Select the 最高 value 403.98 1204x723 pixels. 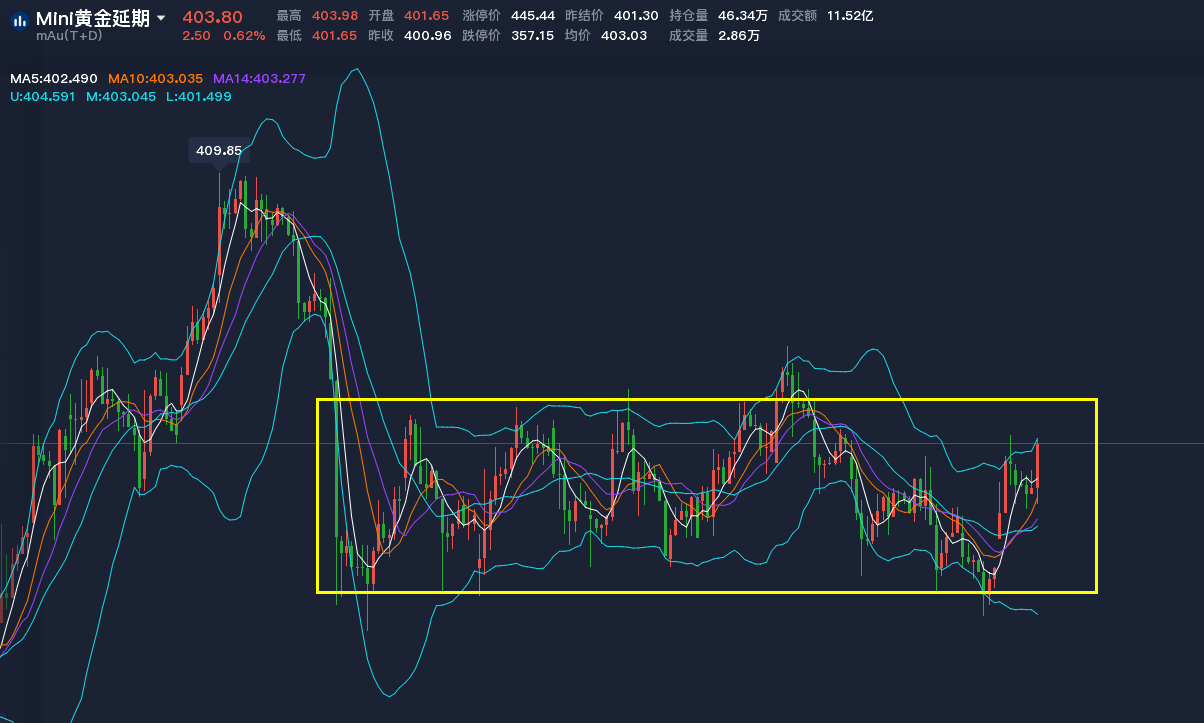335,16
